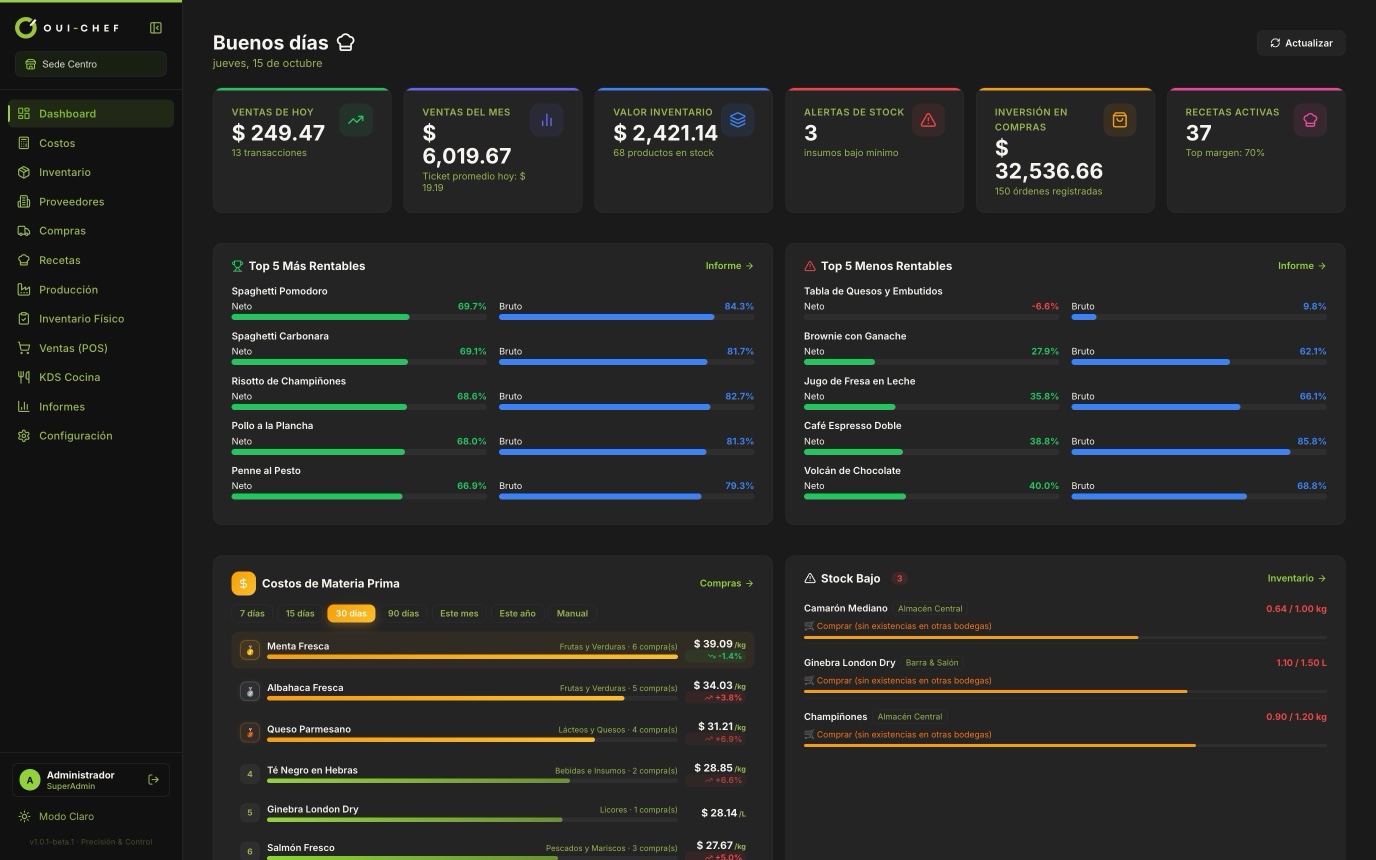This screenshot has width=1376, height=860.
Task: Click Comprar link under Ginebra London Dry
Action: 898,681
